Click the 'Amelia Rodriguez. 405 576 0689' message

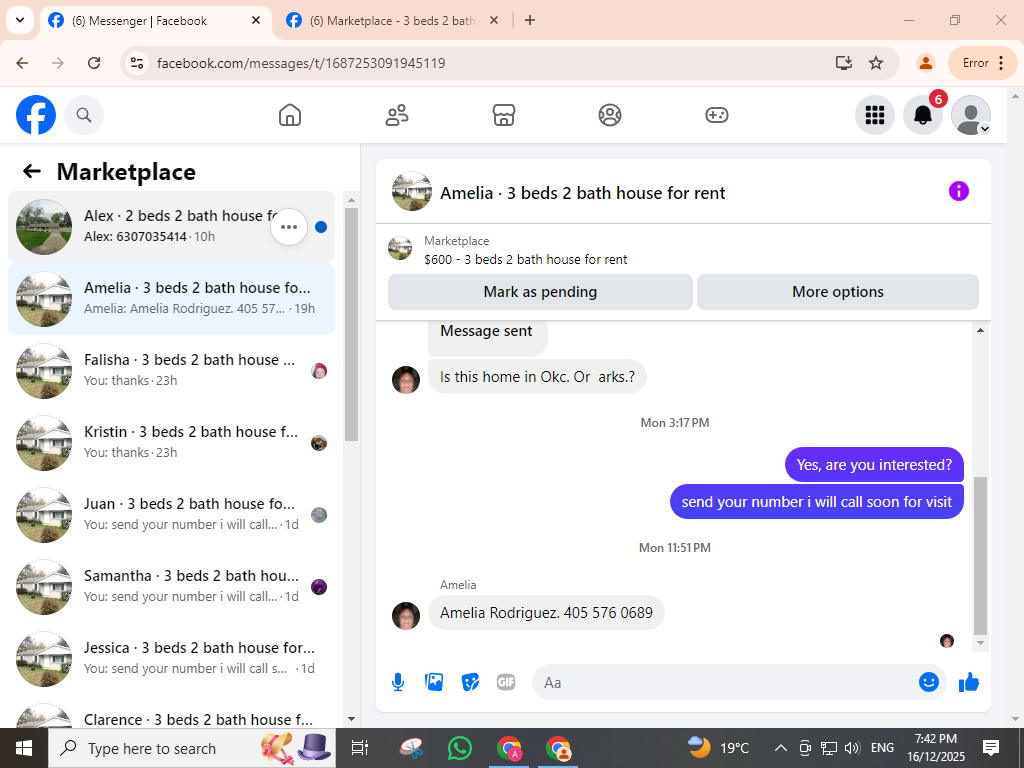click(x=546, y=613)
